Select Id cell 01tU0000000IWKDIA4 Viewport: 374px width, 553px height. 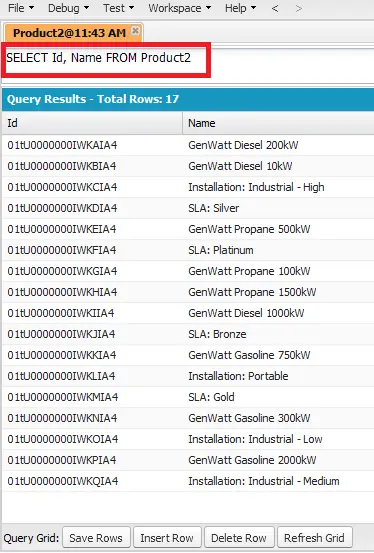pyautogui.click(x=92, y=208)
